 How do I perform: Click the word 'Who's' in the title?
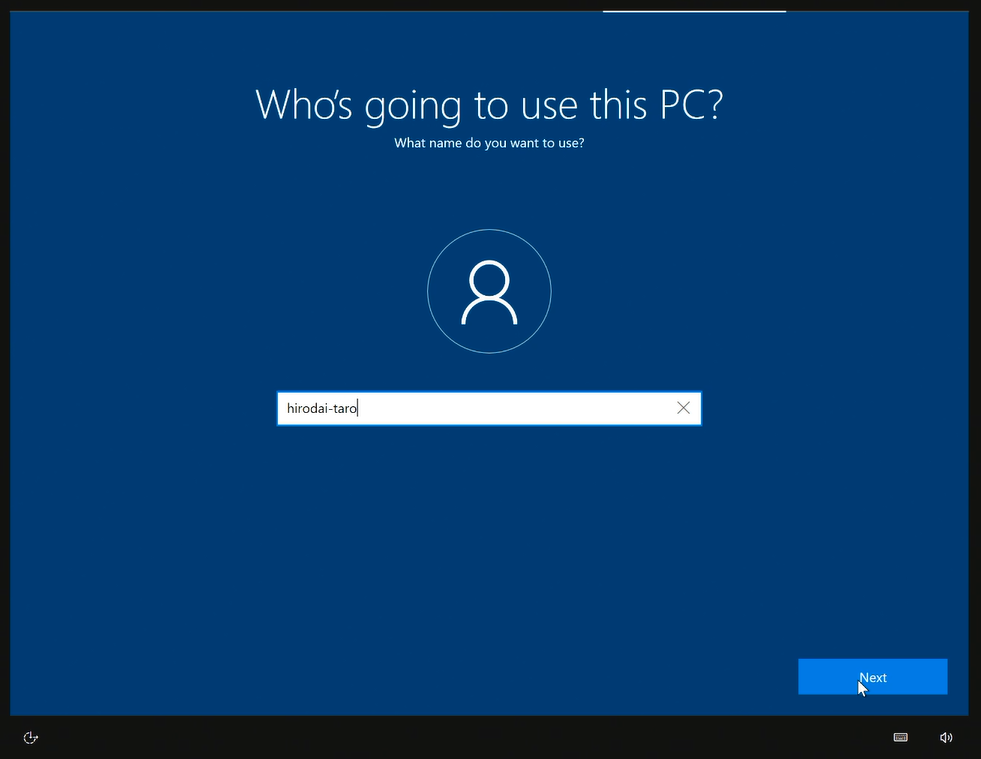point(305,105)
